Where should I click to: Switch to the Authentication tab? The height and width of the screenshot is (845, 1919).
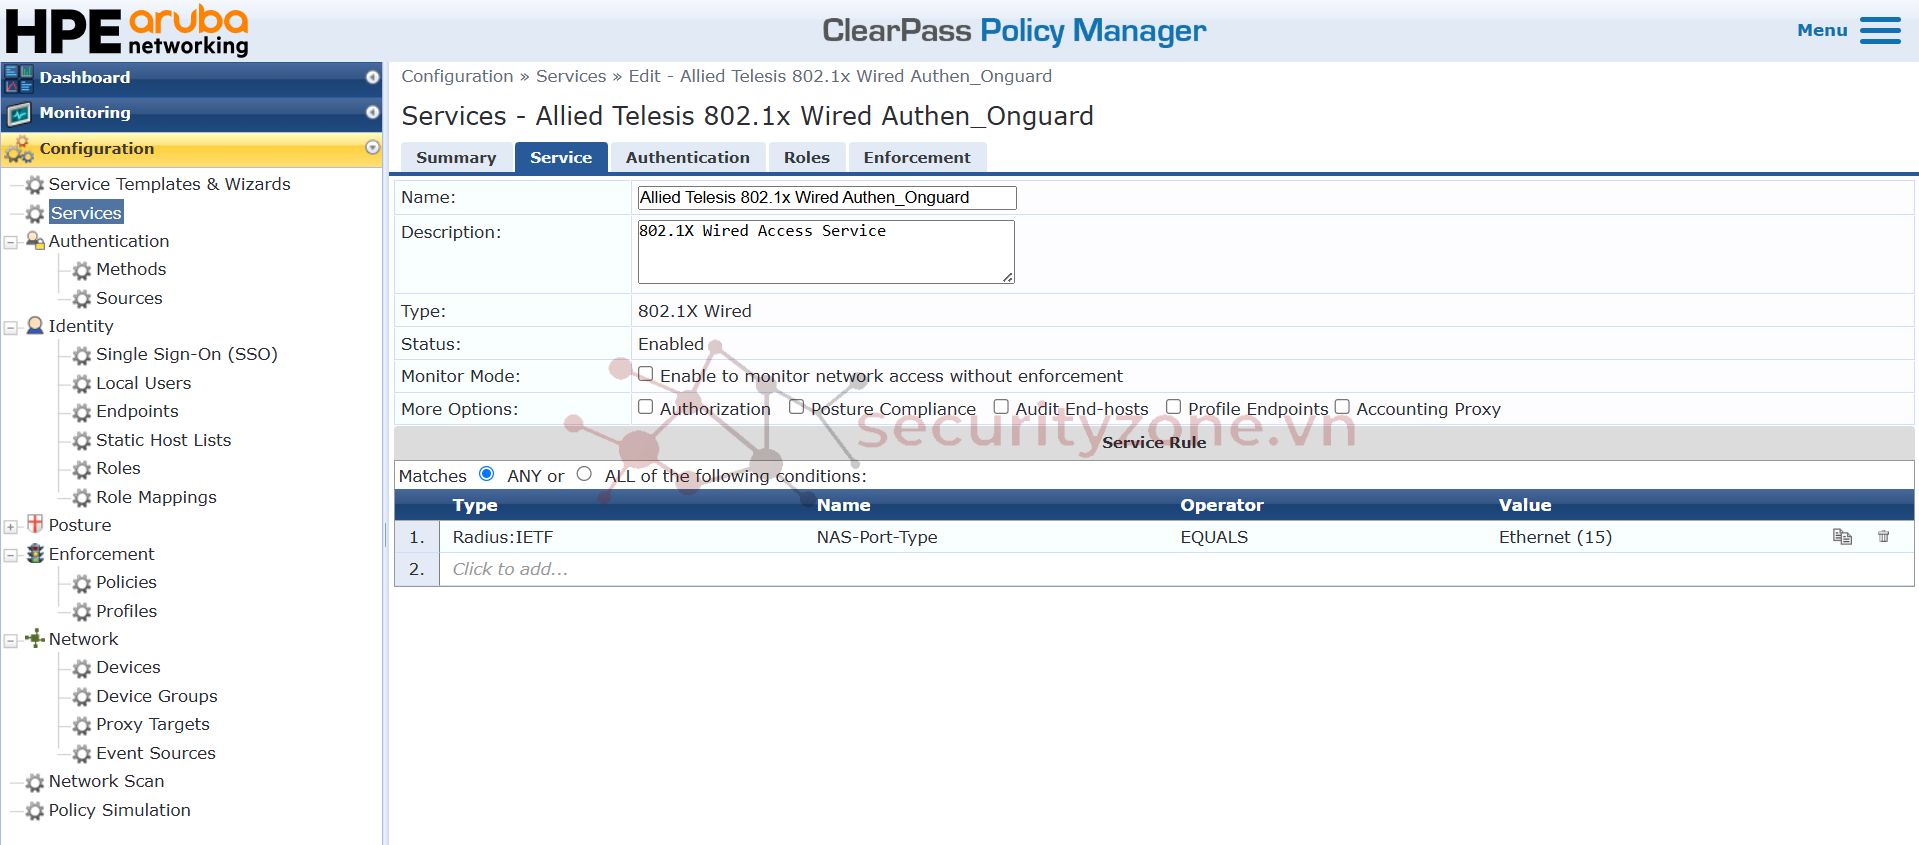688,158
